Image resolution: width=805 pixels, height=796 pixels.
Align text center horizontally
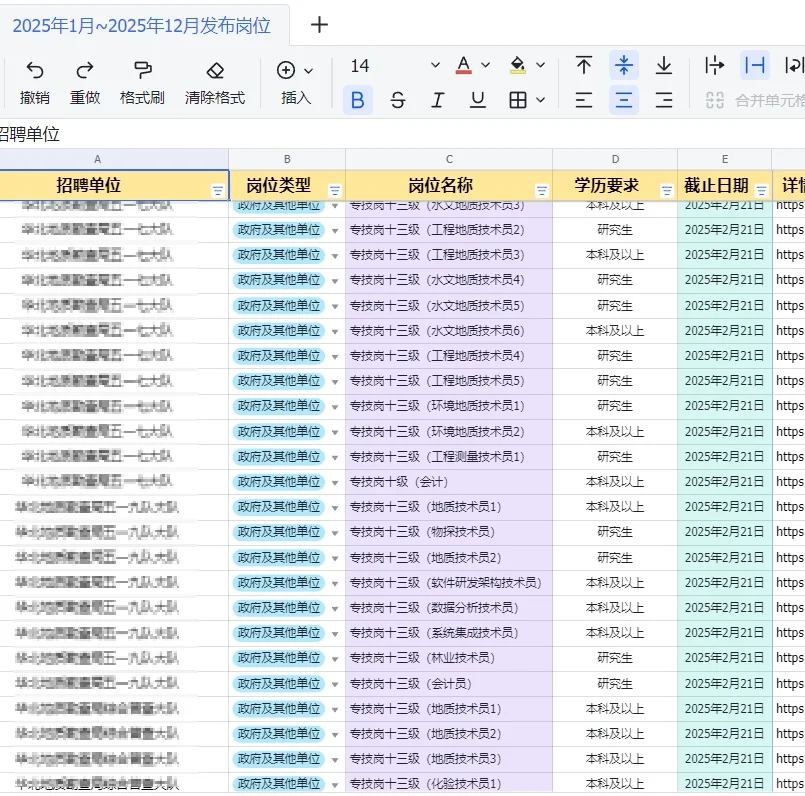624,100
